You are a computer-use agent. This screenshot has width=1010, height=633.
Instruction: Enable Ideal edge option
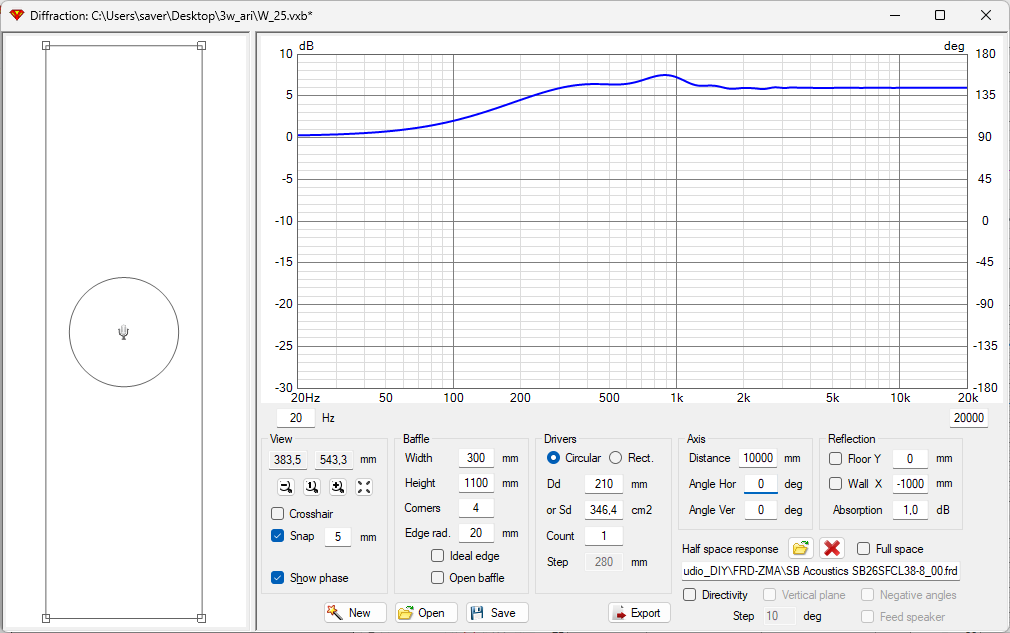(437, 556)
